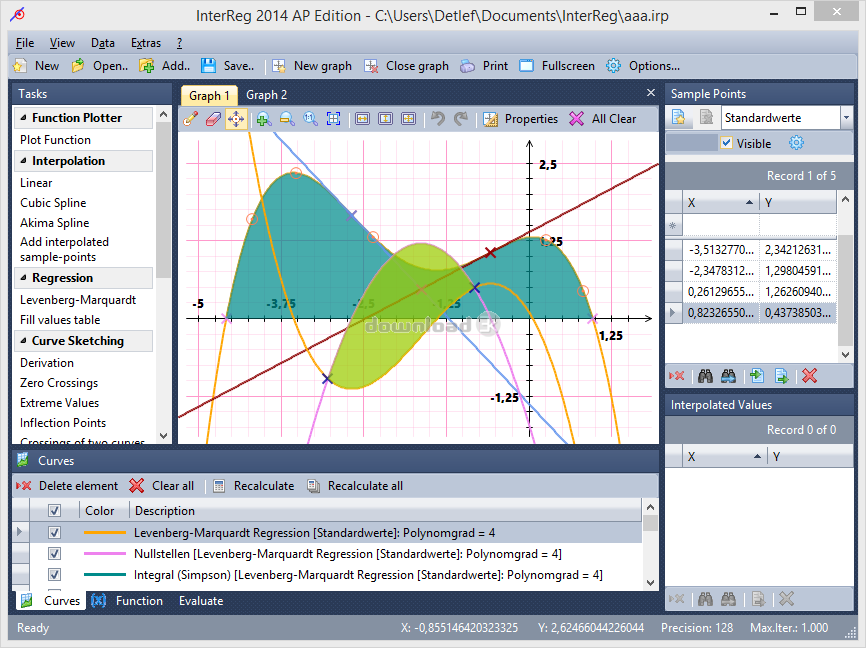Viewport: 866px width, 648px height.
Task: Click the Tasks panel scroll-down arrow
Action: point(163,436)
